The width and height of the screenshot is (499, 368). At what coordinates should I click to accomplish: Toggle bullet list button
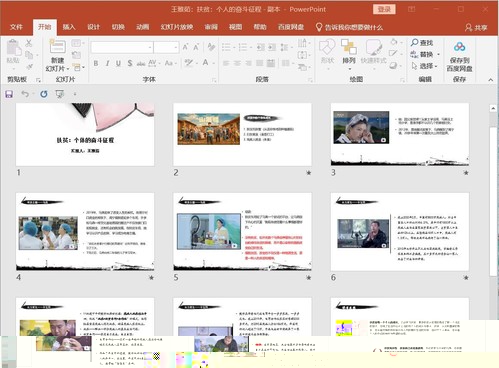coord(226,47)
